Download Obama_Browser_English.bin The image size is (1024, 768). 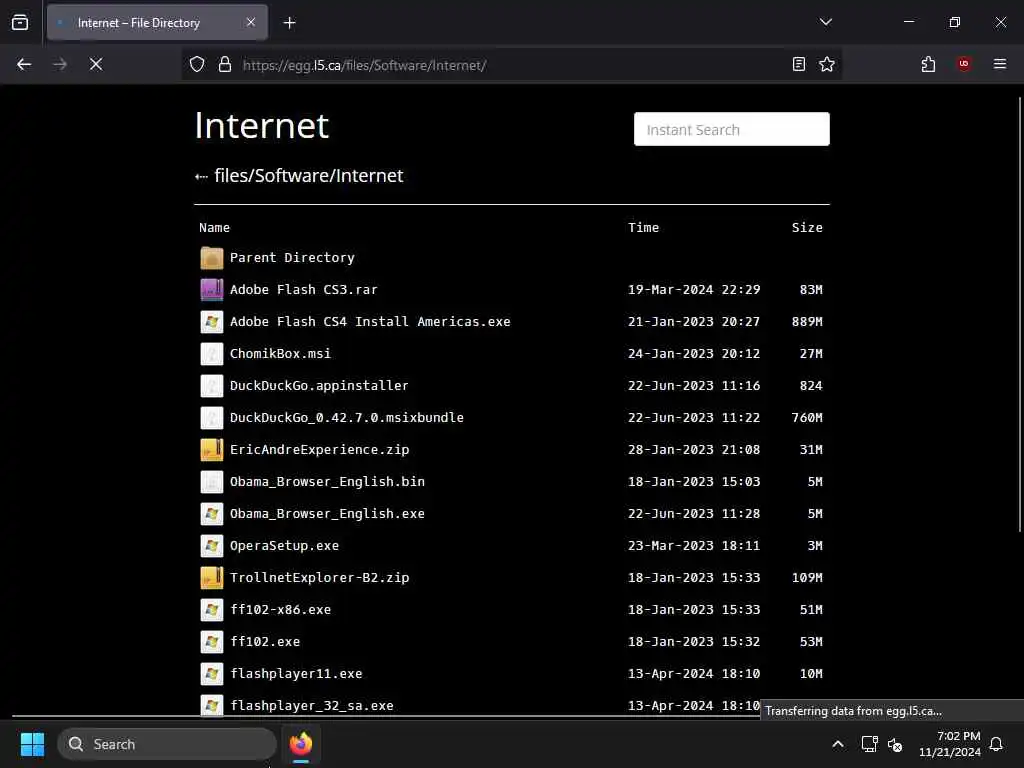(327, 481)
